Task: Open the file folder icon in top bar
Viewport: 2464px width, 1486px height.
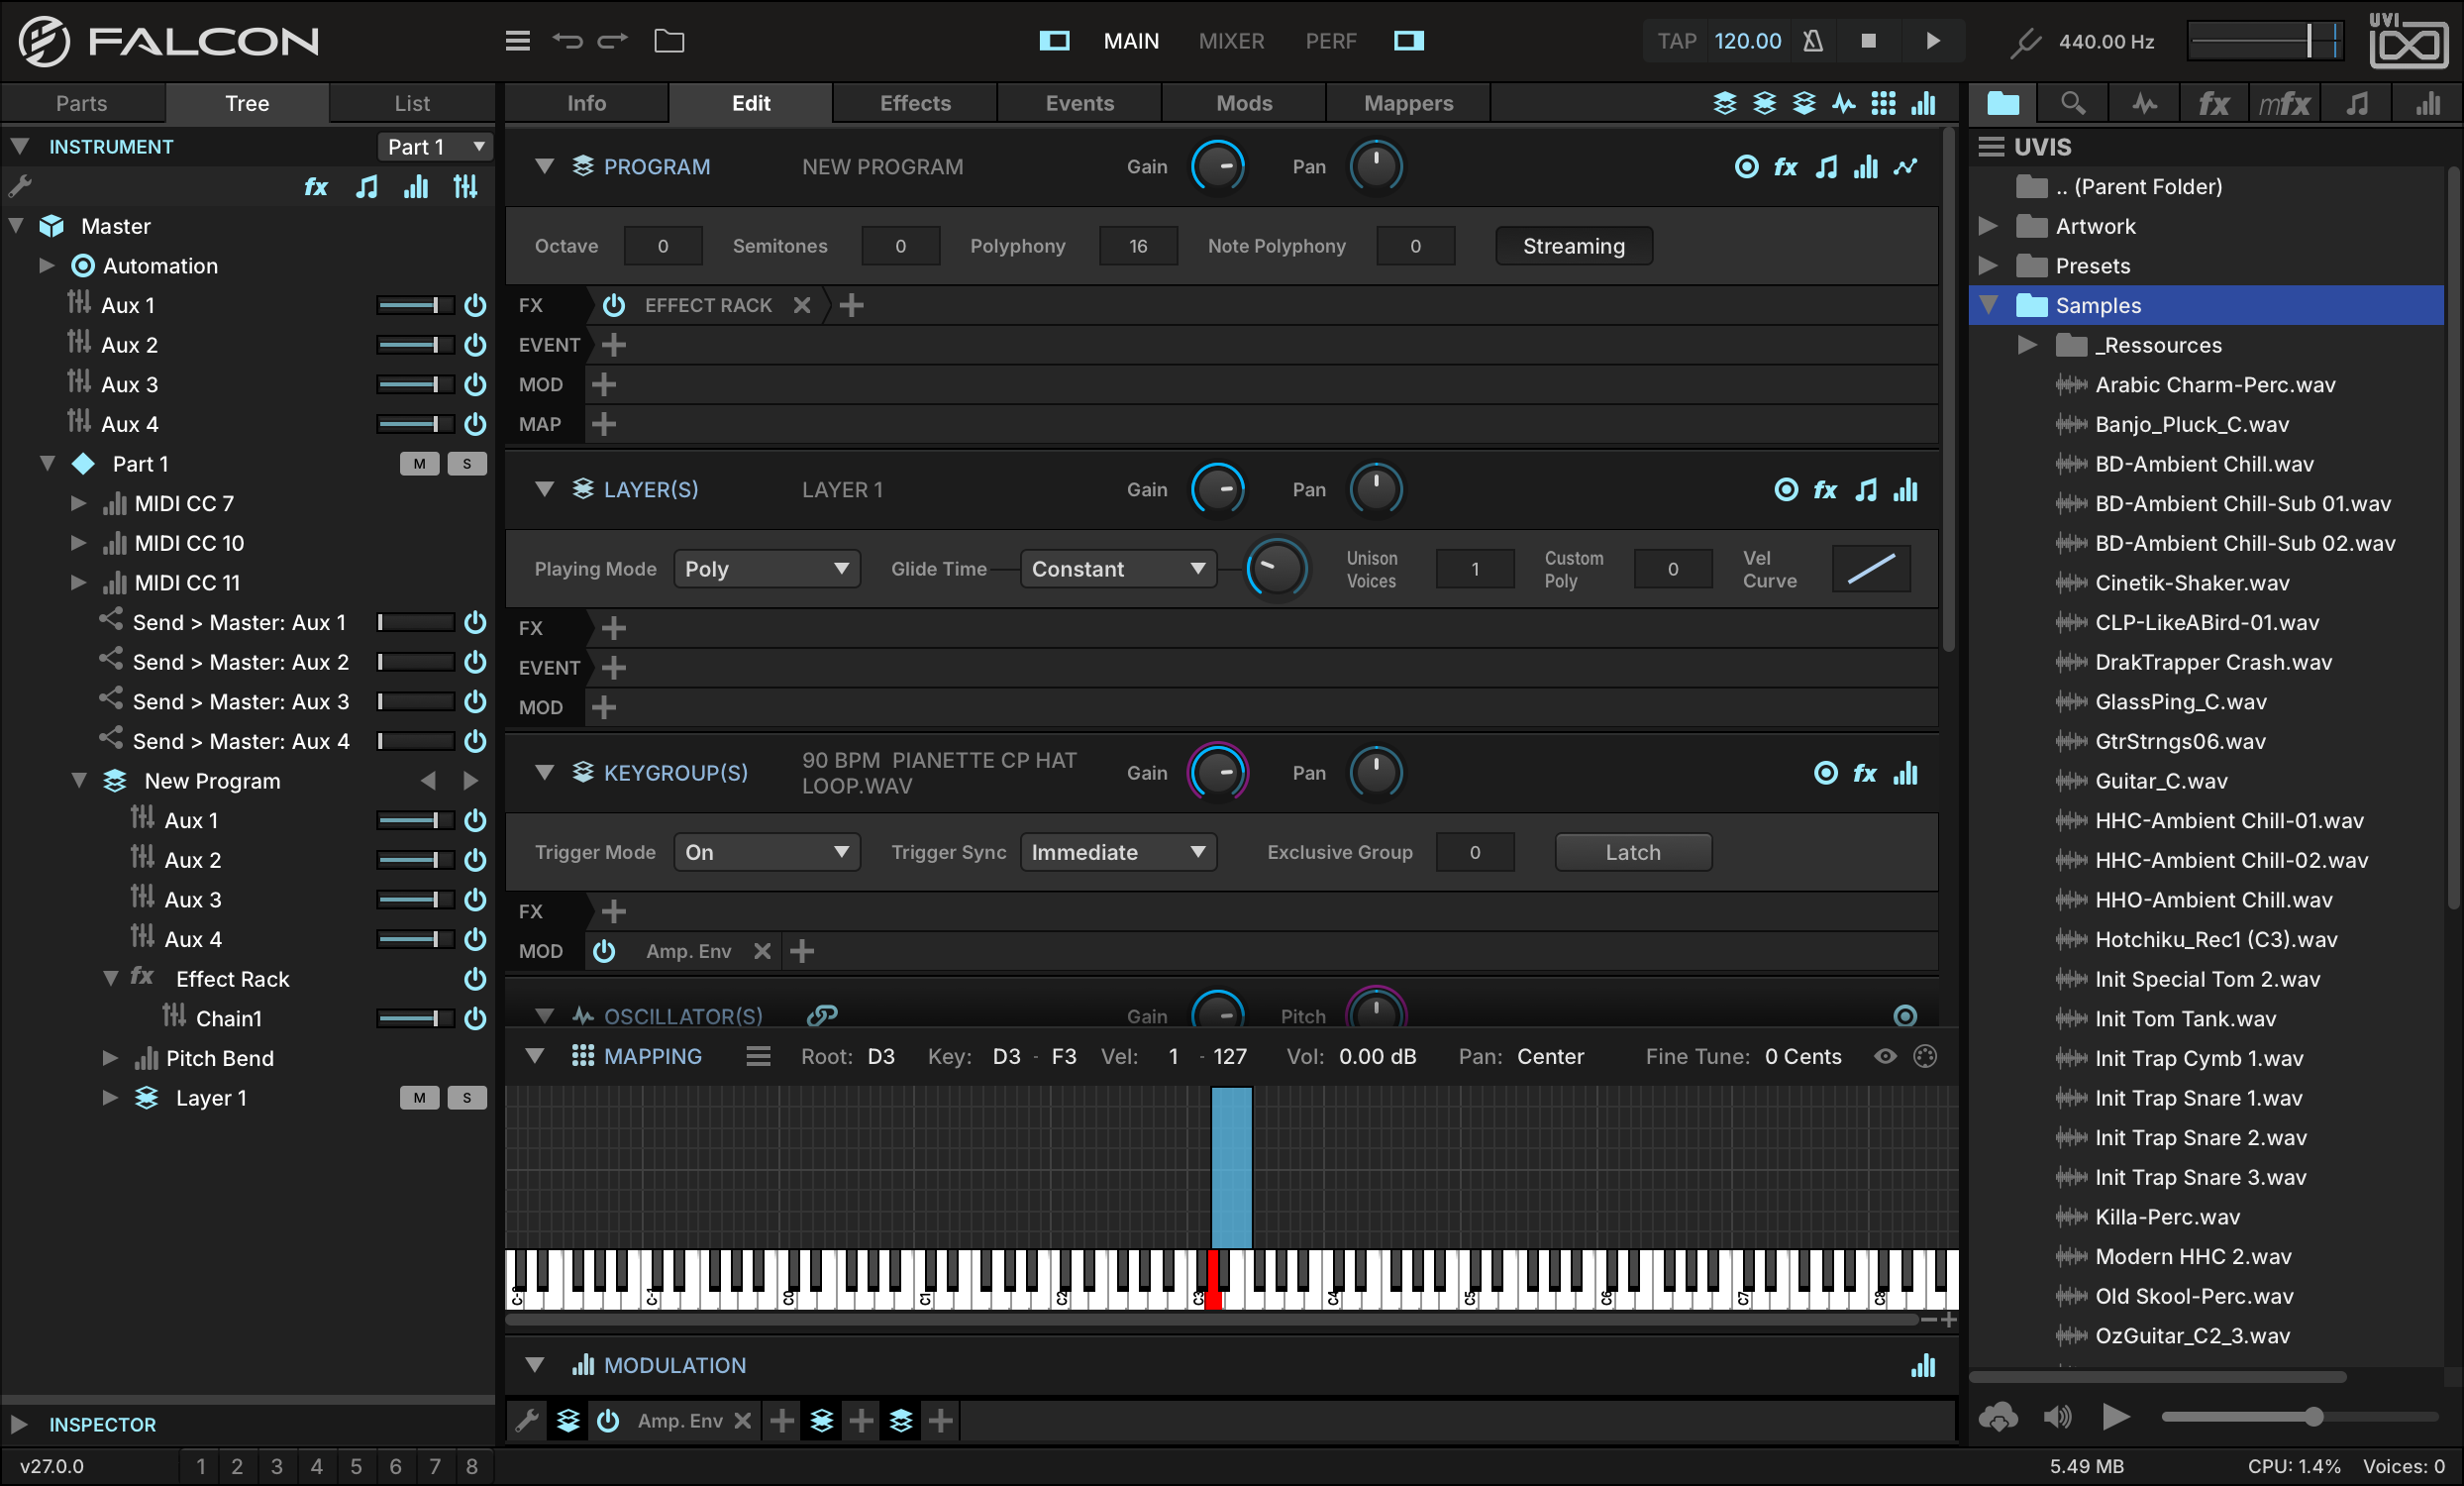Action: click(669, 41)
